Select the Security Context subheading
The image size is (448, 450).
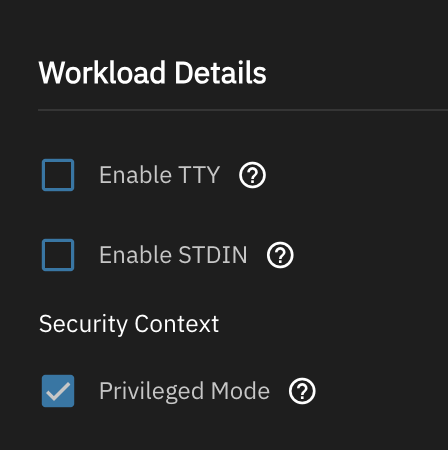(x=129, y=324)
